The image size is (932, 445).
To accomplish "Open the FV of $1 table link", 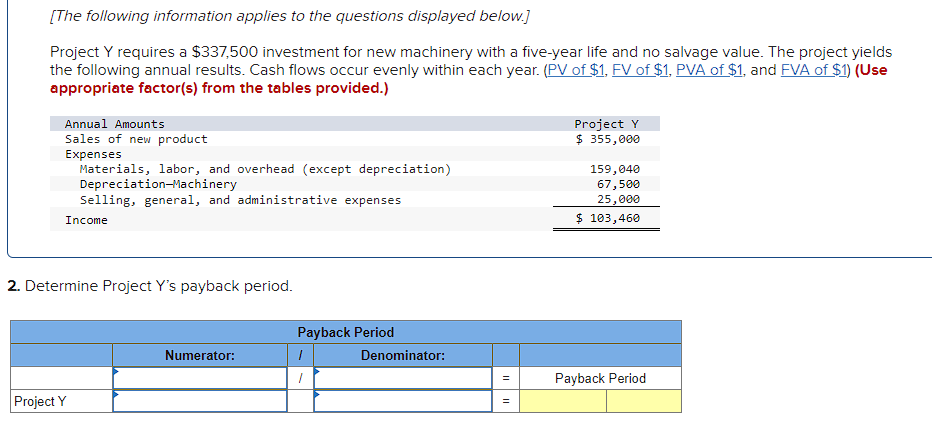I will pyautogui.click(x=641, y=70).
